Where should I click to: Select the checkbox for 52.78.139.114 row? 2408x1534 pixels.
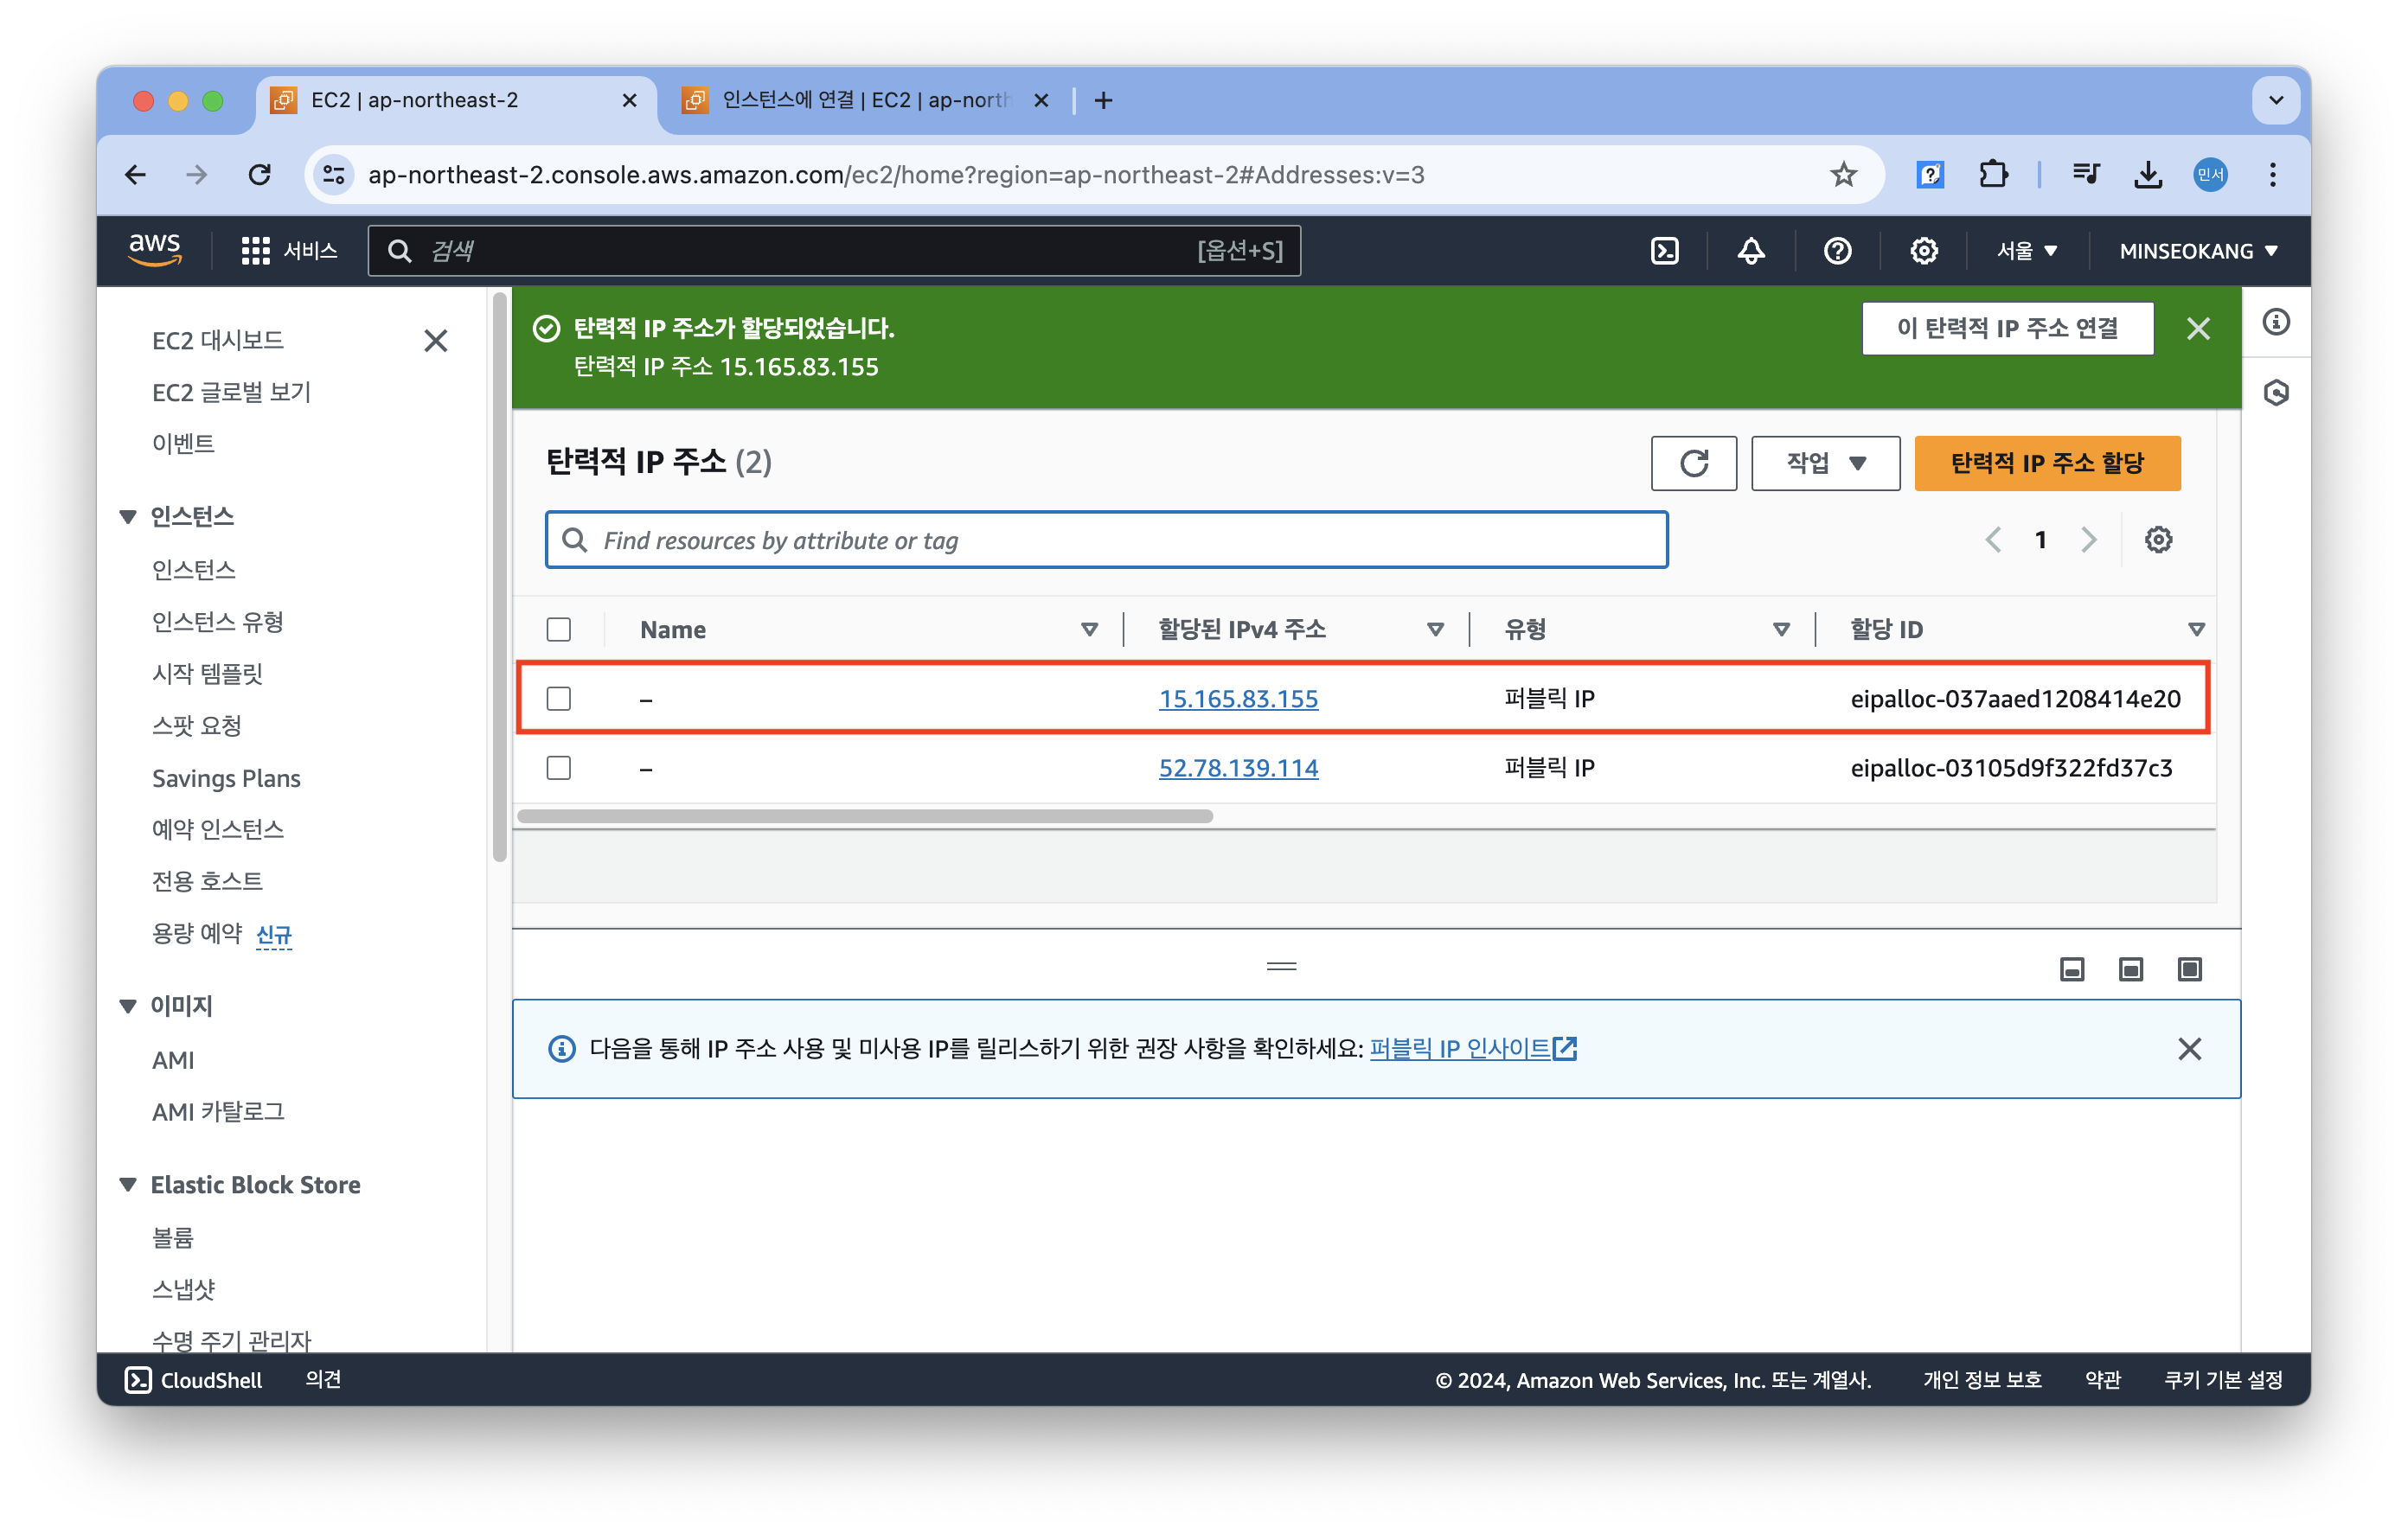tap(559, 768)
